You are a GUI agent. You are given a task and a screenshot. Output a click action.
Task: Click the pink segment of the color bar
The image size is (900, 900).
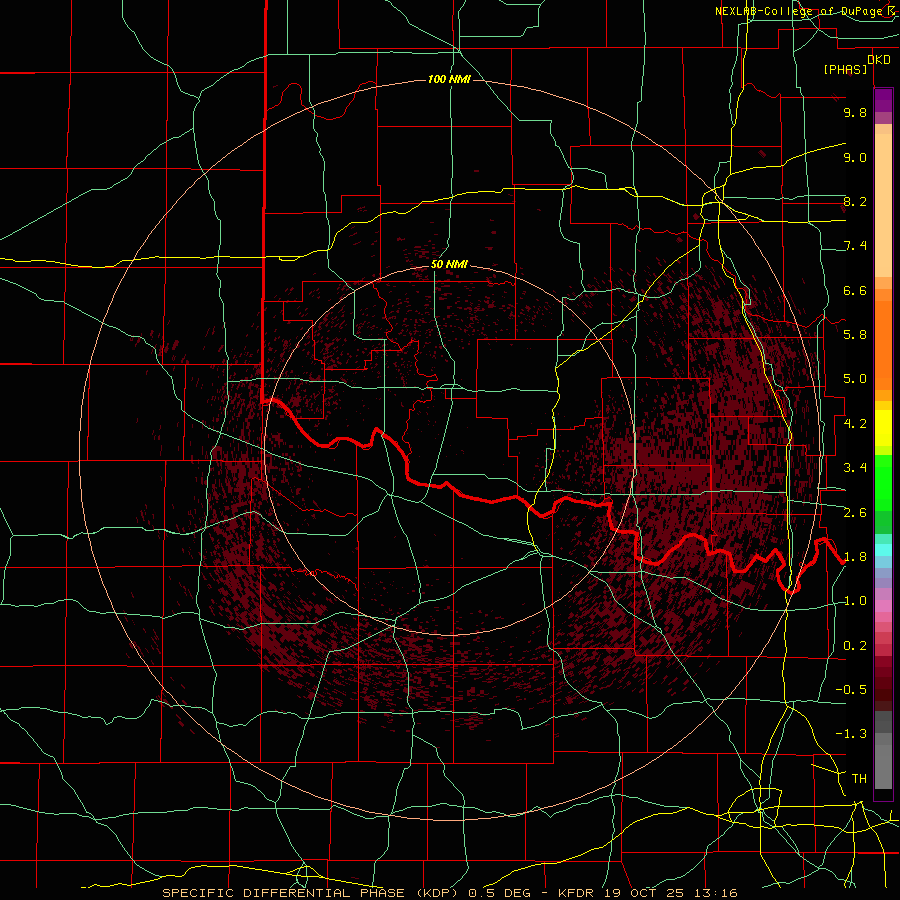[x=883, y=606]
